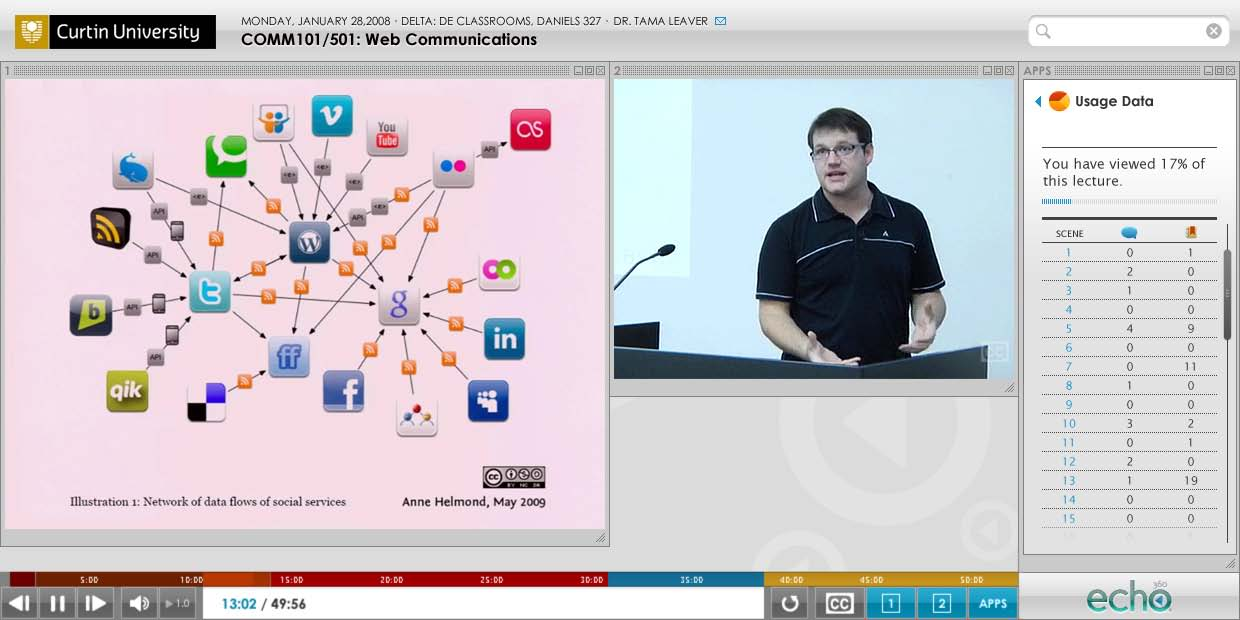Image resolution: width=1240 pixels, height=620 pixels.
Task: Open scene 14 from the scene list
Action: pos(1068,500)
